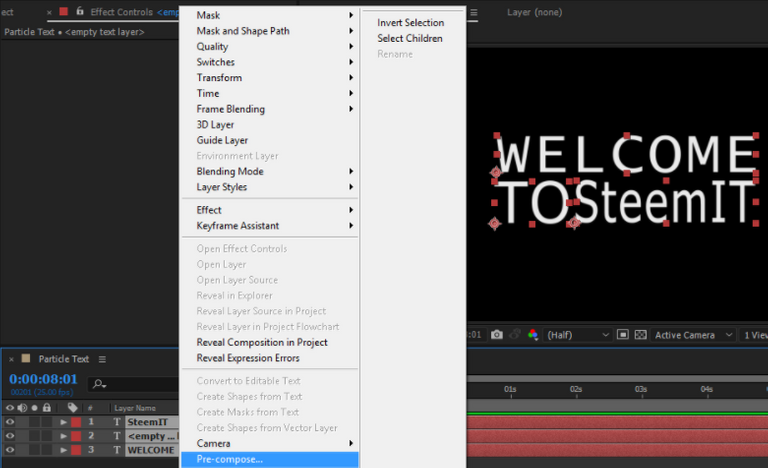Enable solo for the WELCOME layer
The image size is (768, 468).
[x=34, y=450]
